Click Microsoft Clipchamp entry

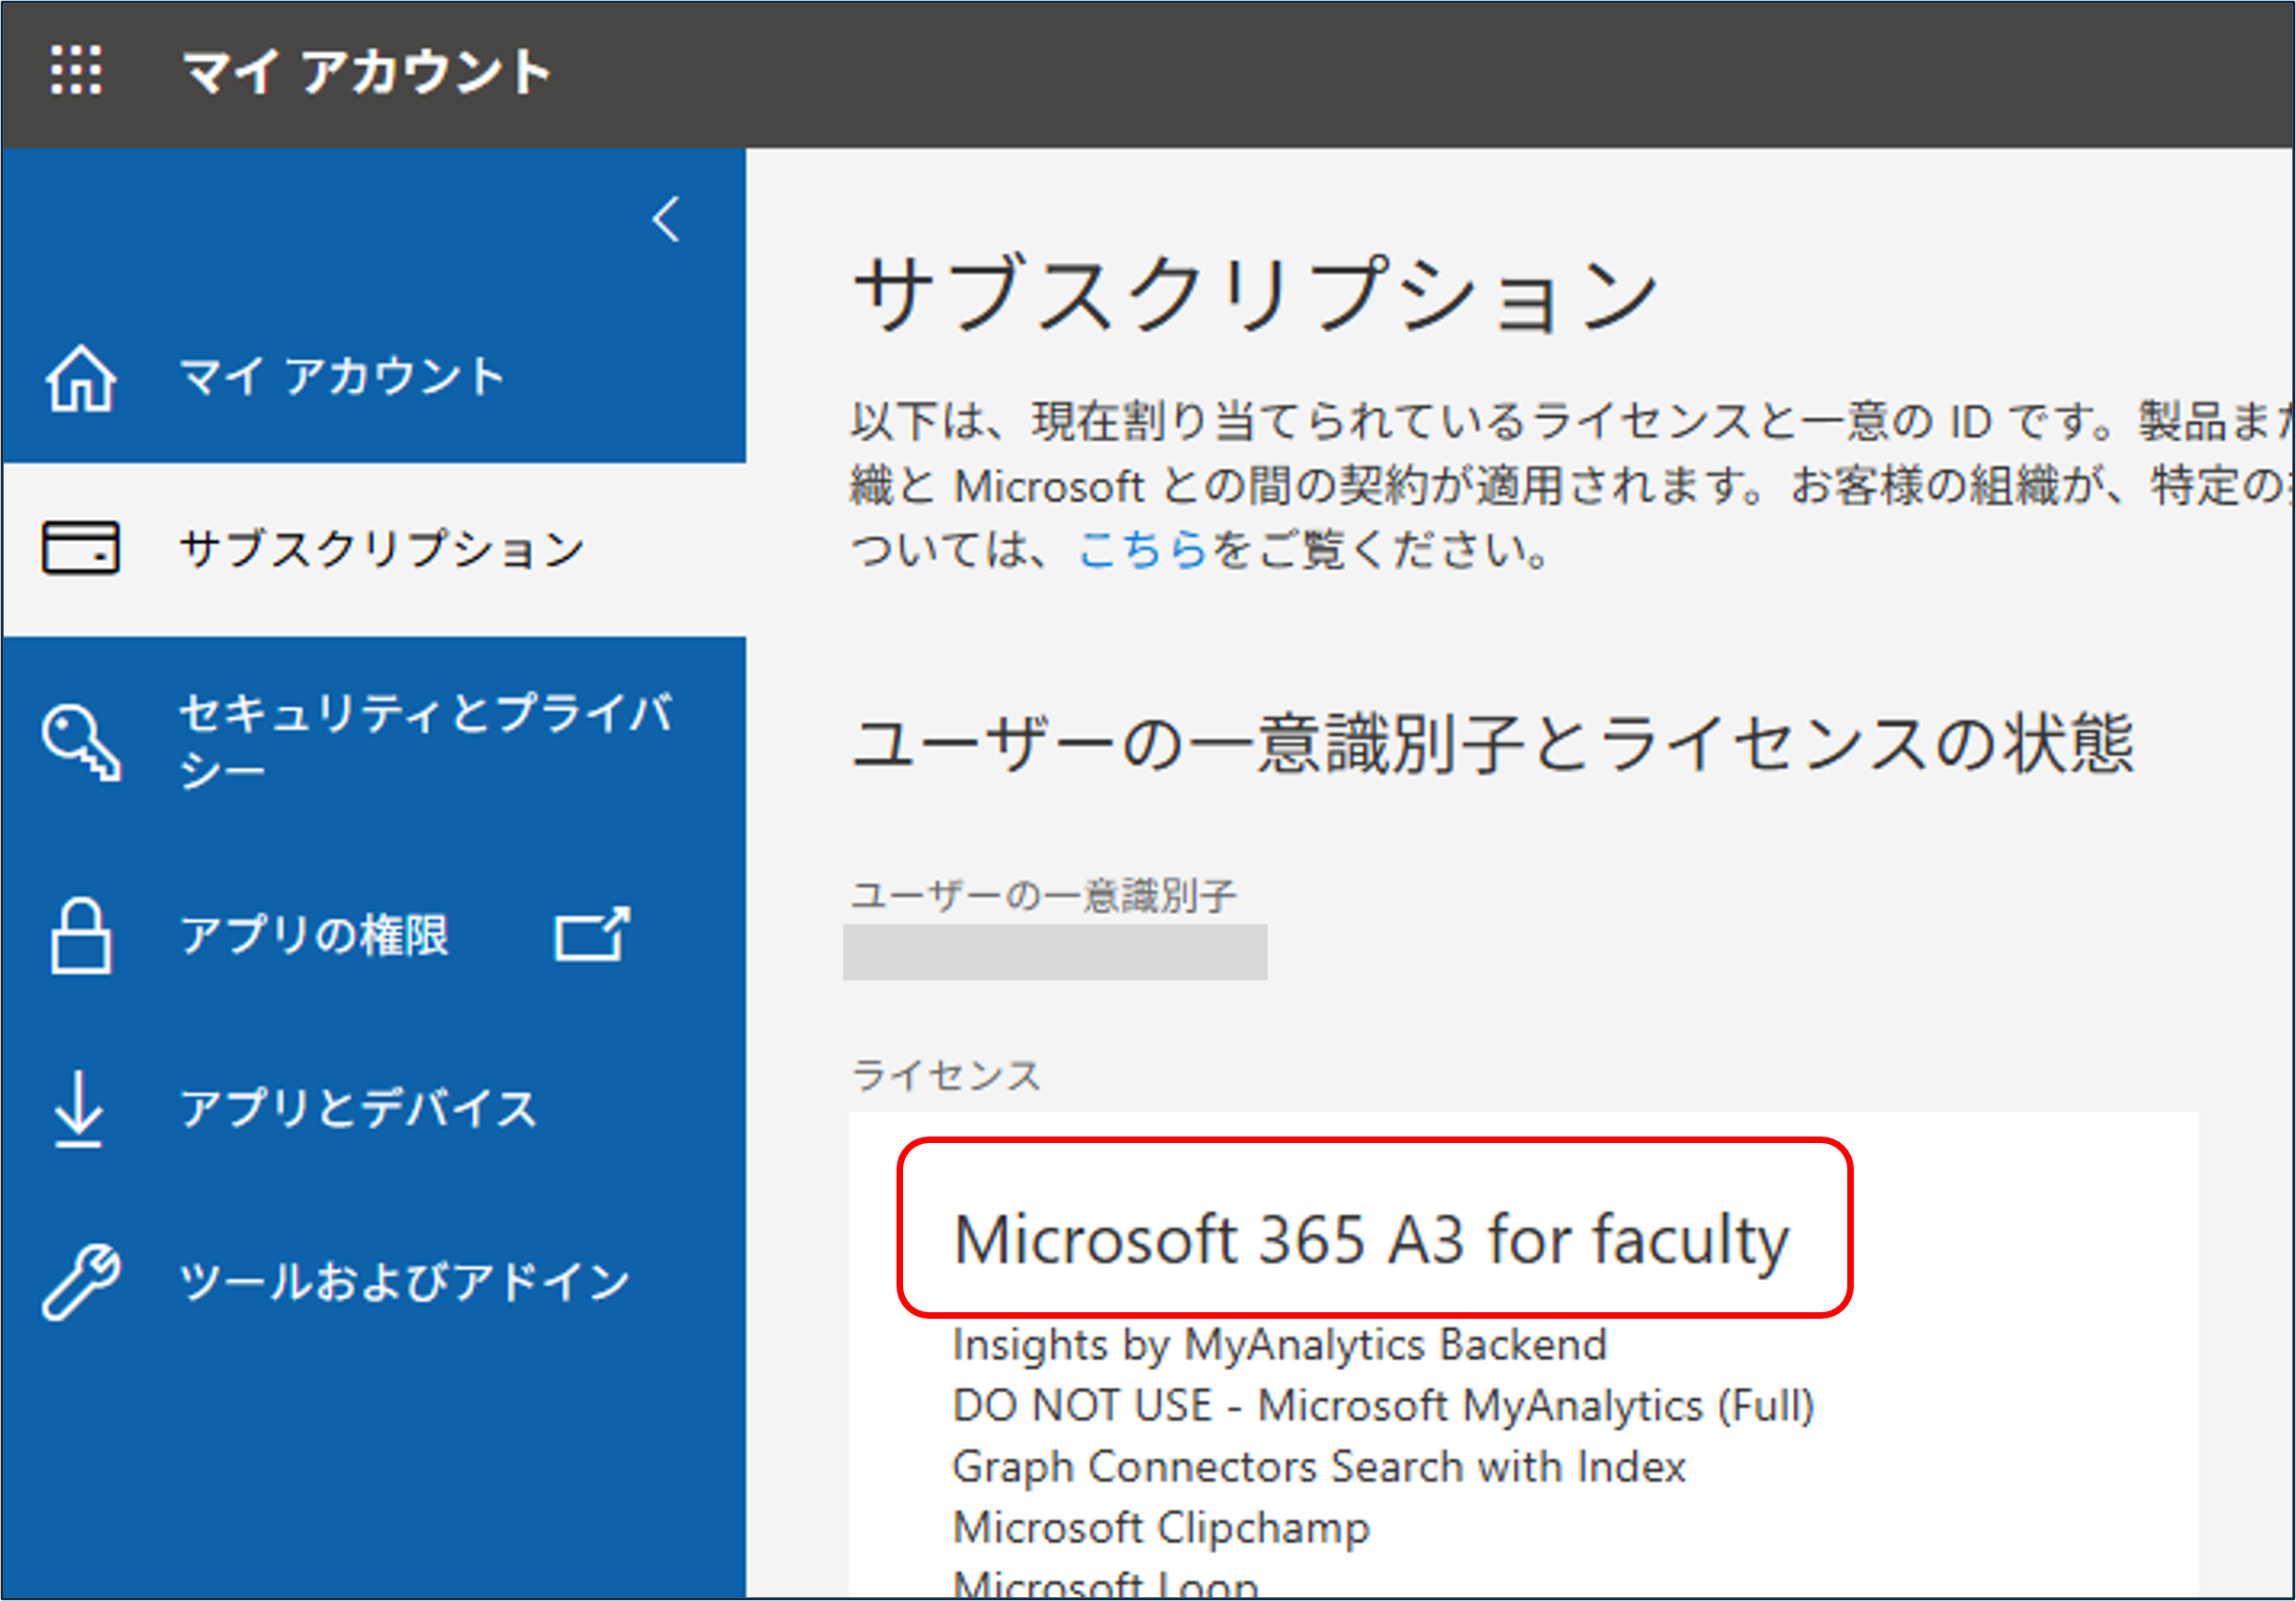click(1161, 1528)
